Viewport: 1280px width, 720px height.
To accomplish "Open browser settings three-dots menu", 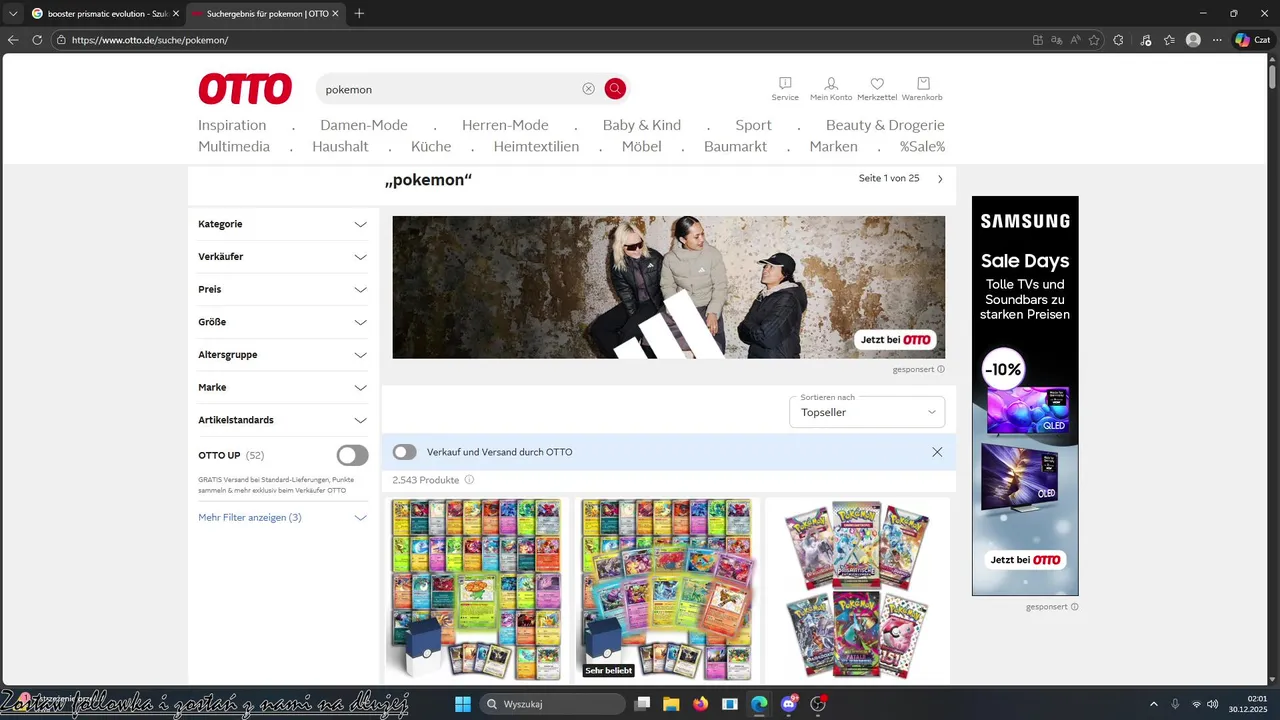I will point(1217,40).
